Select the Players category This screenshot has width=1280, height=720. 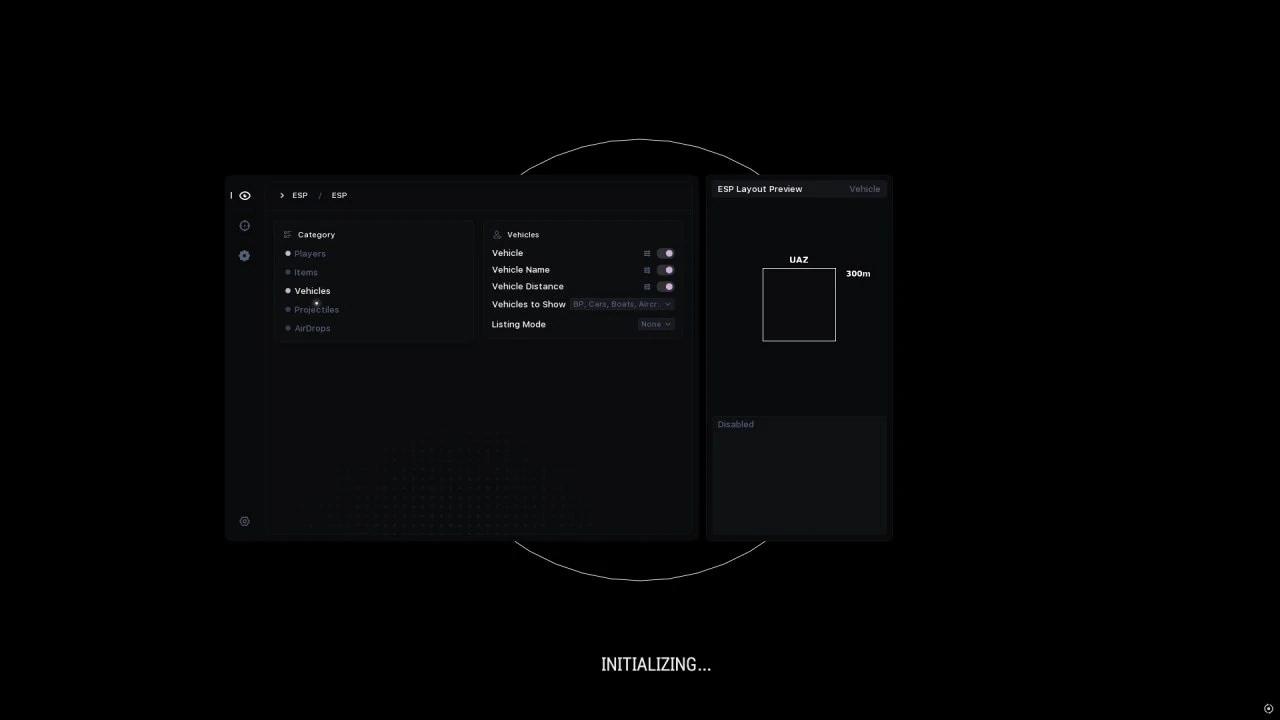tap(309, 254)
